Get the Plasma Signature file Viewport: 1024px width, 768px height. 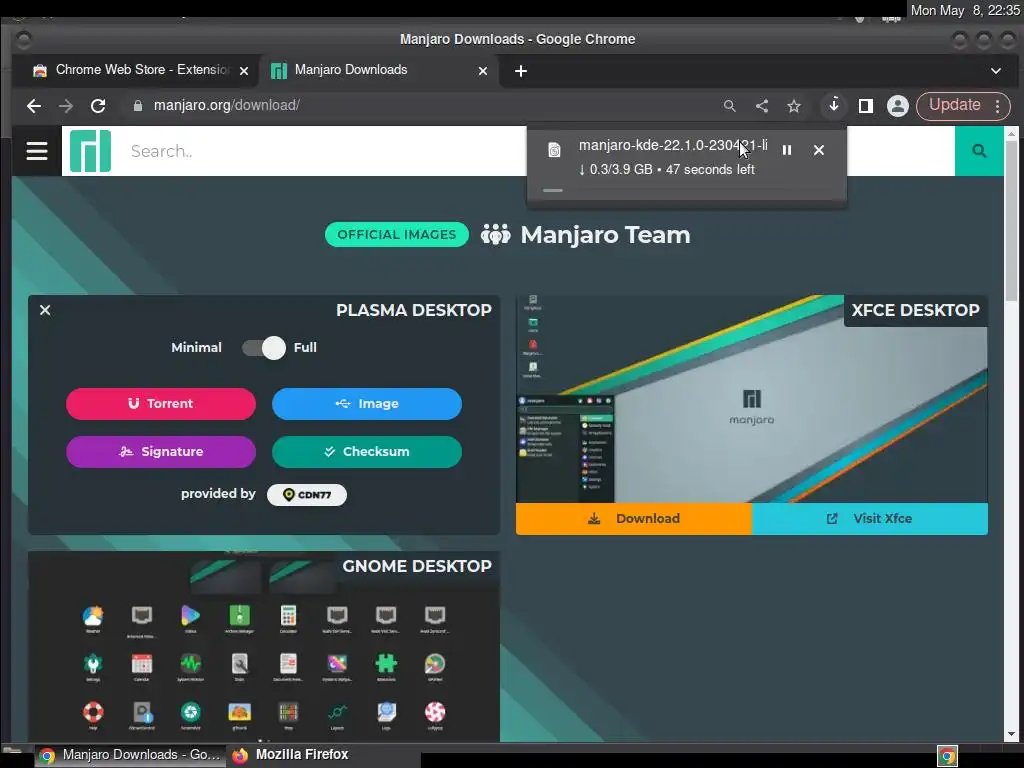pyautogui.click(x=161, y=452)
